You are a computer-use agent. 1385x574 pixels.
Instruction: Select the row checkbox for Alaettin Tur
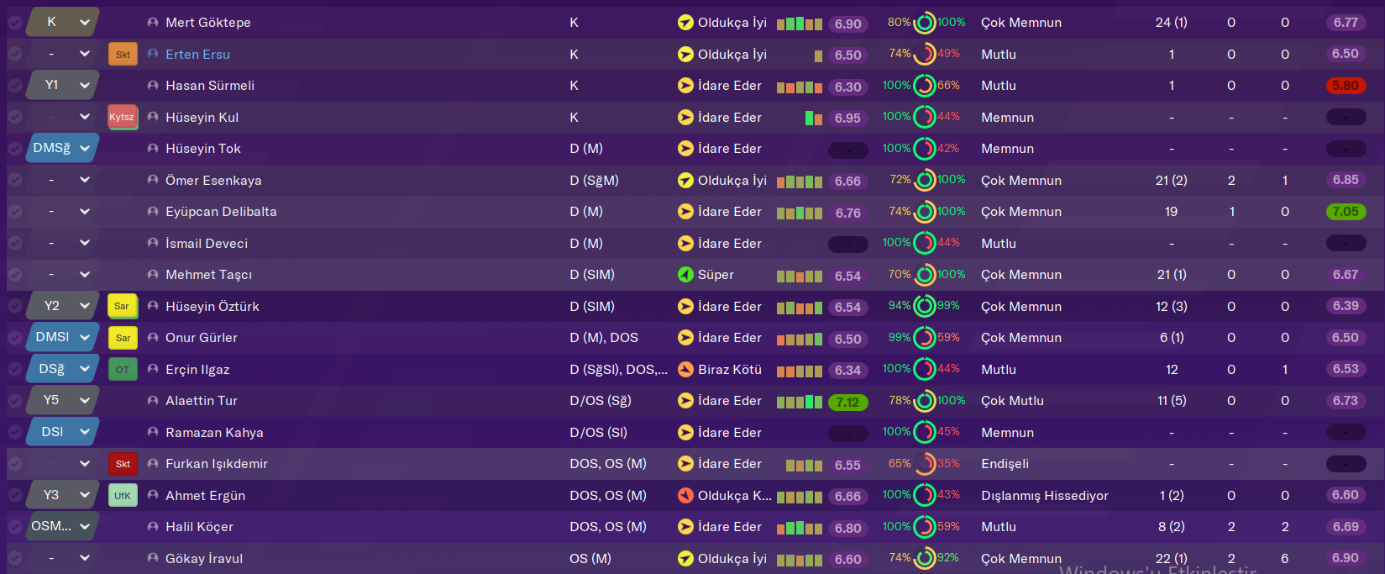[14, 401]
